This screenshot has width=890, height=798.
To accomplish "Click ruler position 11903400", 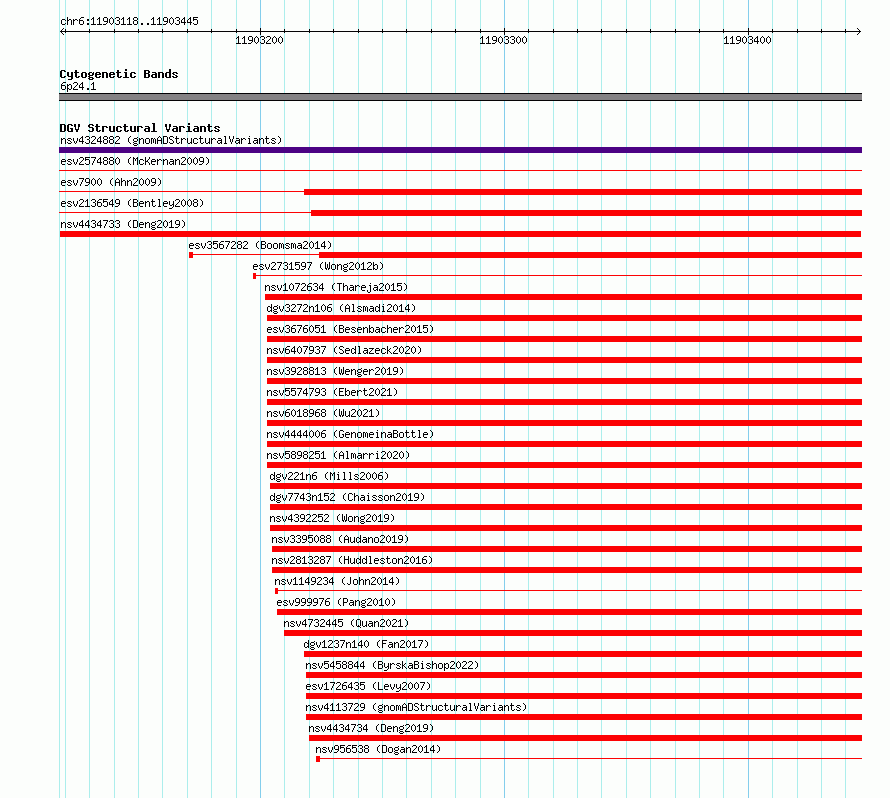I will tap(748, 40).
